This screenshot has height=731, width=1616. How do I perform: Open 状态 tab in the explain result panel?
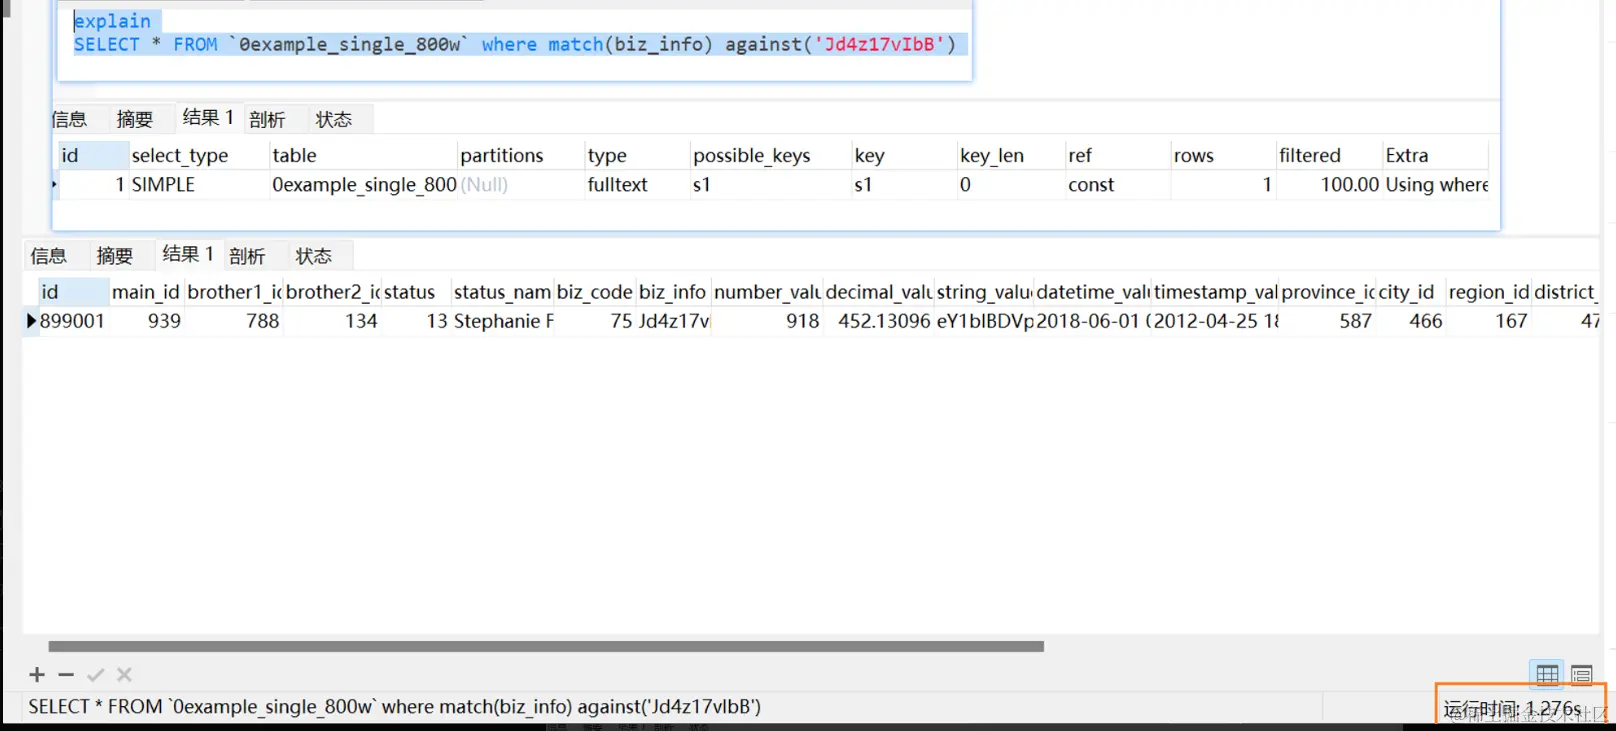pos(334,120)
